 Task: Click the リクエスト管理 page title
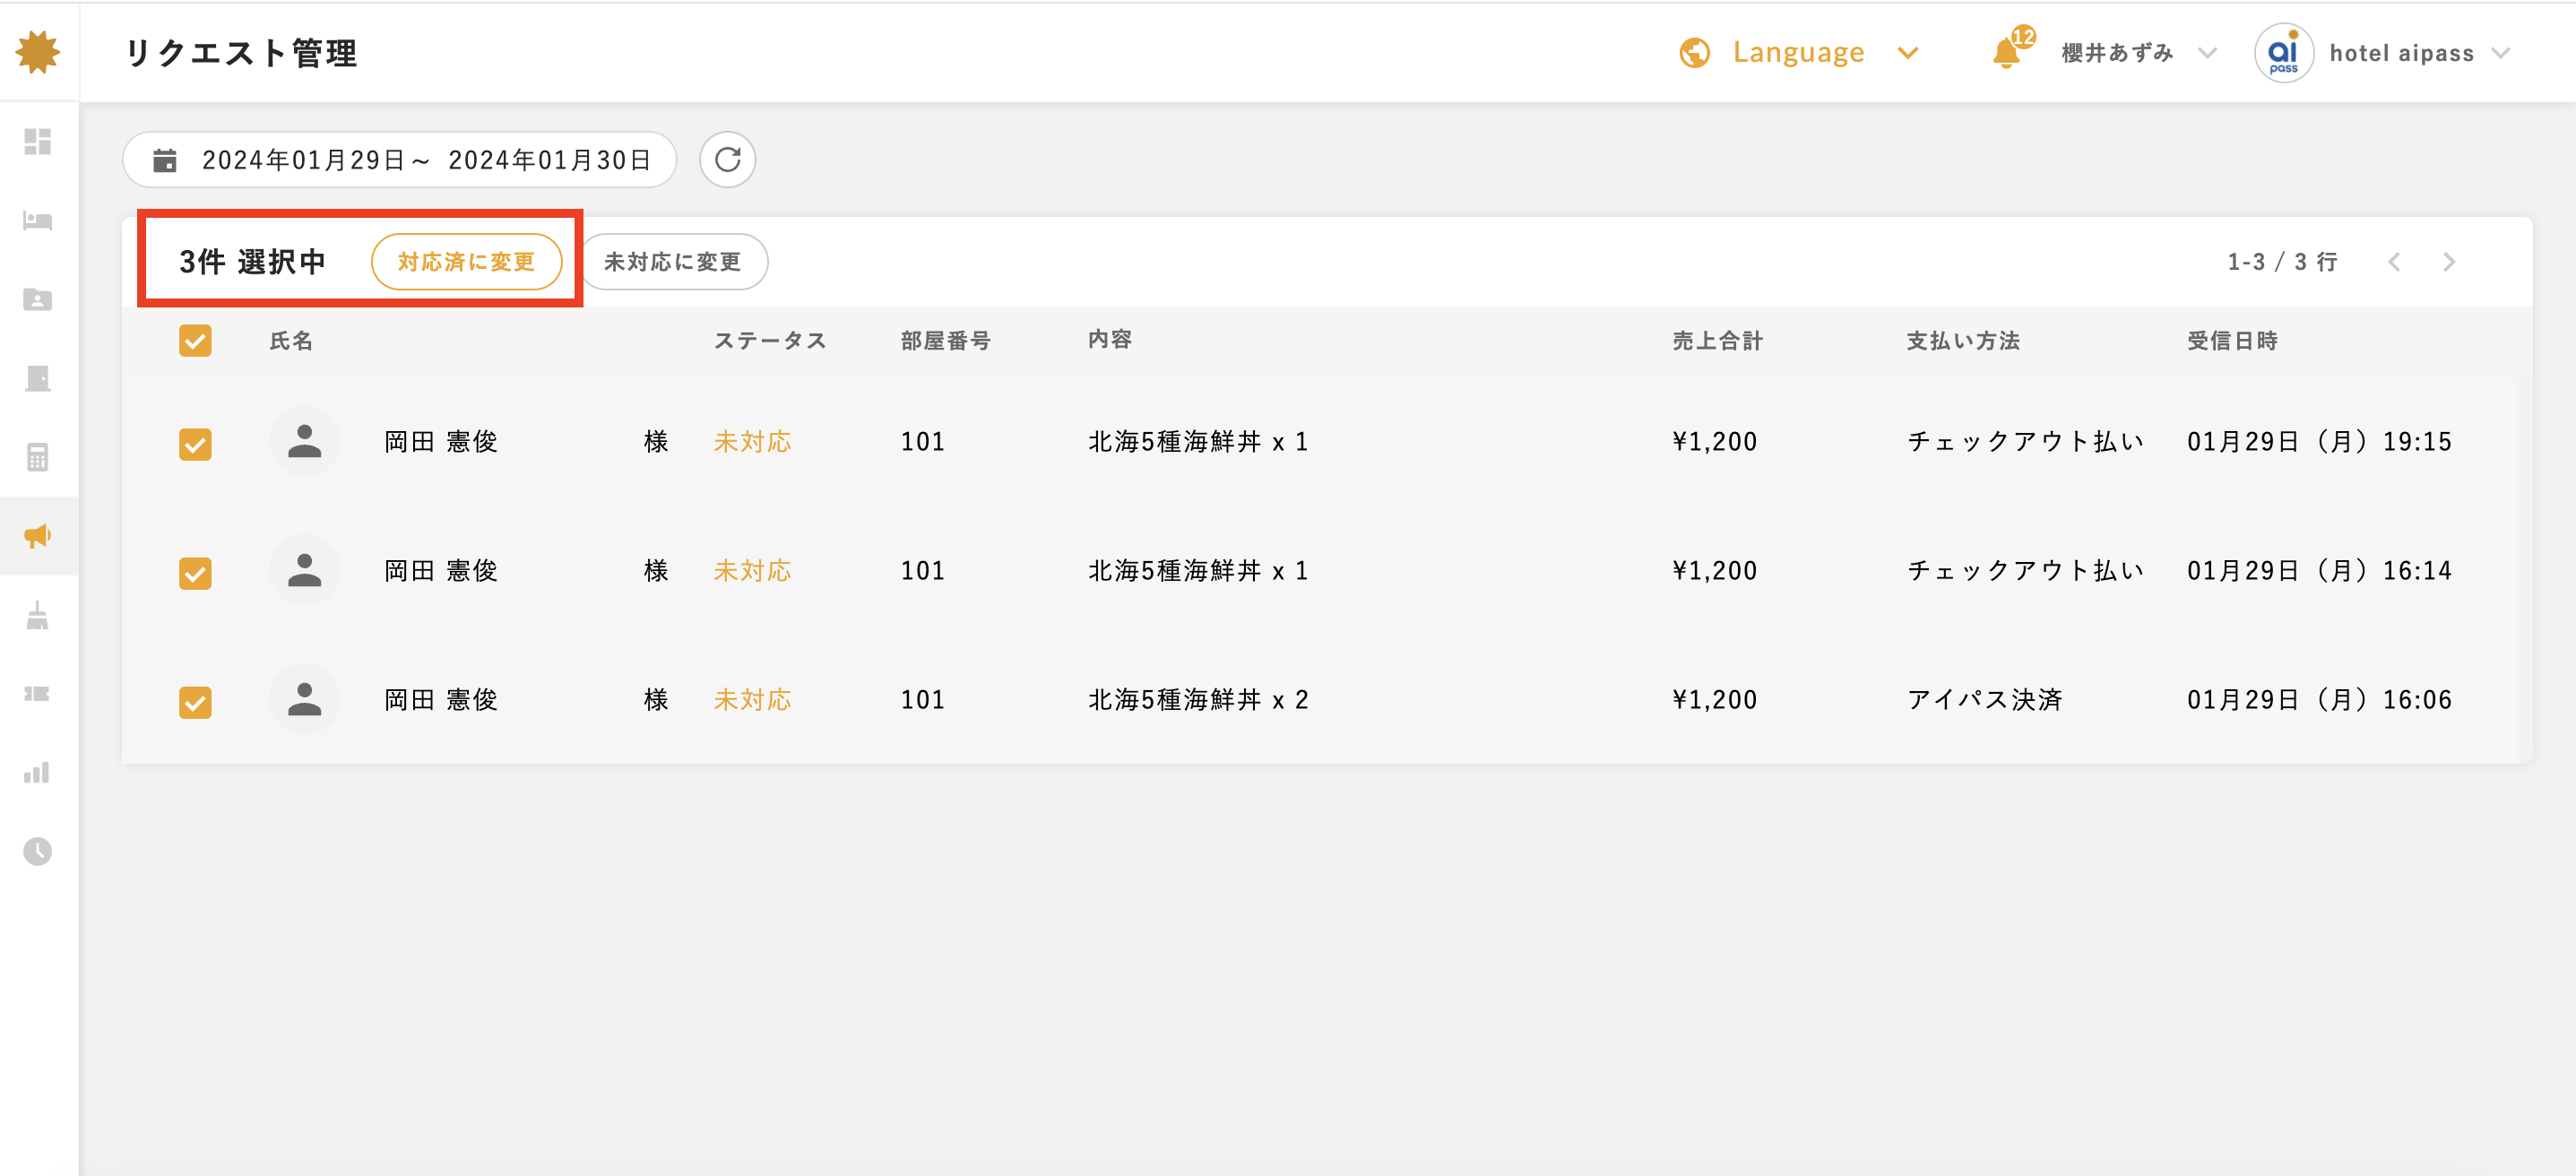click(x=241, y=53)
